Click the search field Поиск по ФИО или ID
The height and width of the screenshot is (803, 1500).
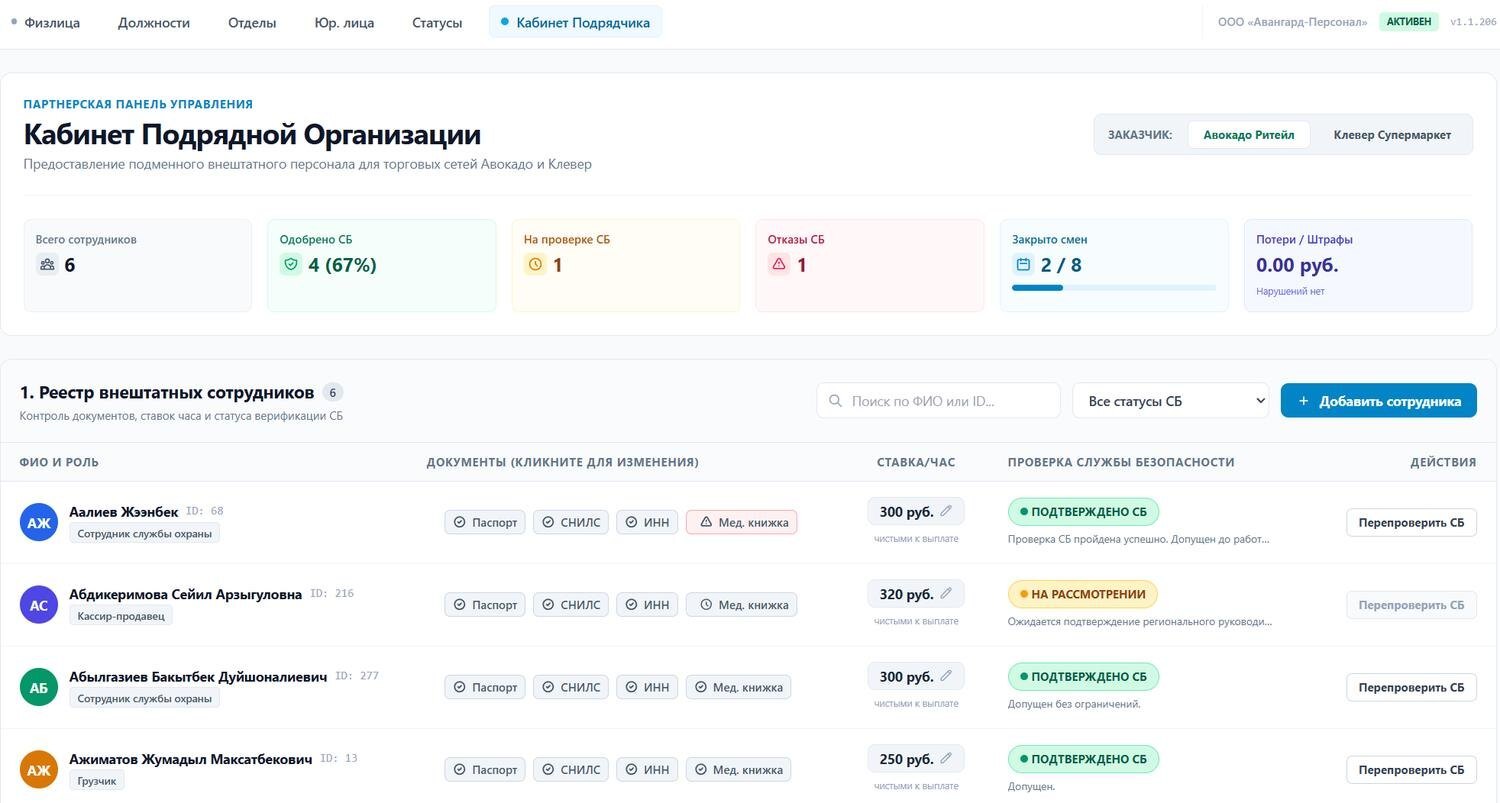coord(938,401)
